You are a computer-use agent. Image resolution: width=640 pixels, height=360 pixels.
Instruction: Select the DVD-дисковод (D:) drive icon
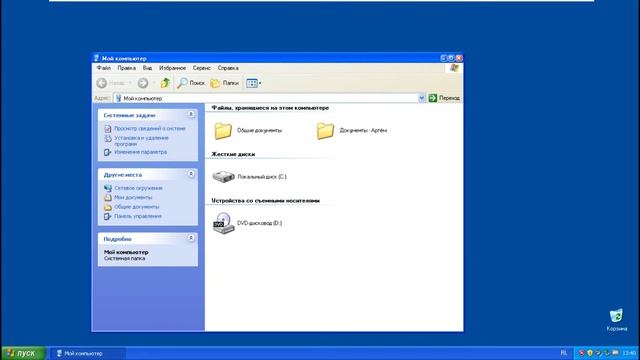click(224, 223)
